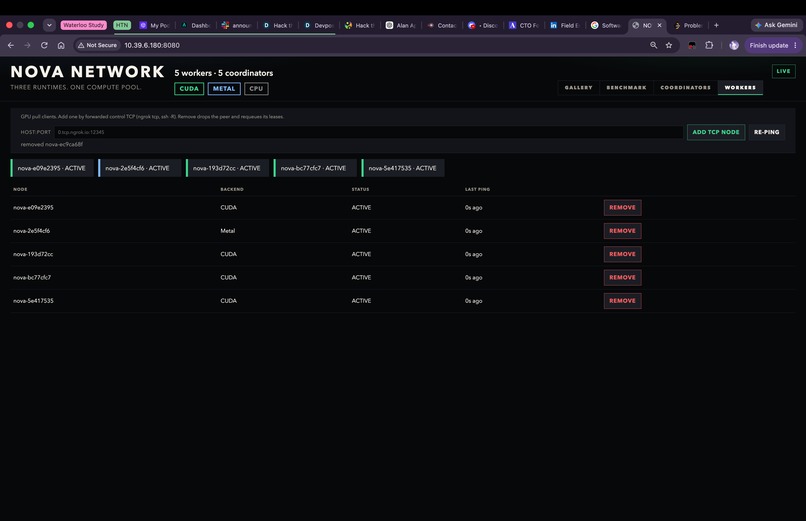Open the profile avatar icon

[x=734, y=45]
